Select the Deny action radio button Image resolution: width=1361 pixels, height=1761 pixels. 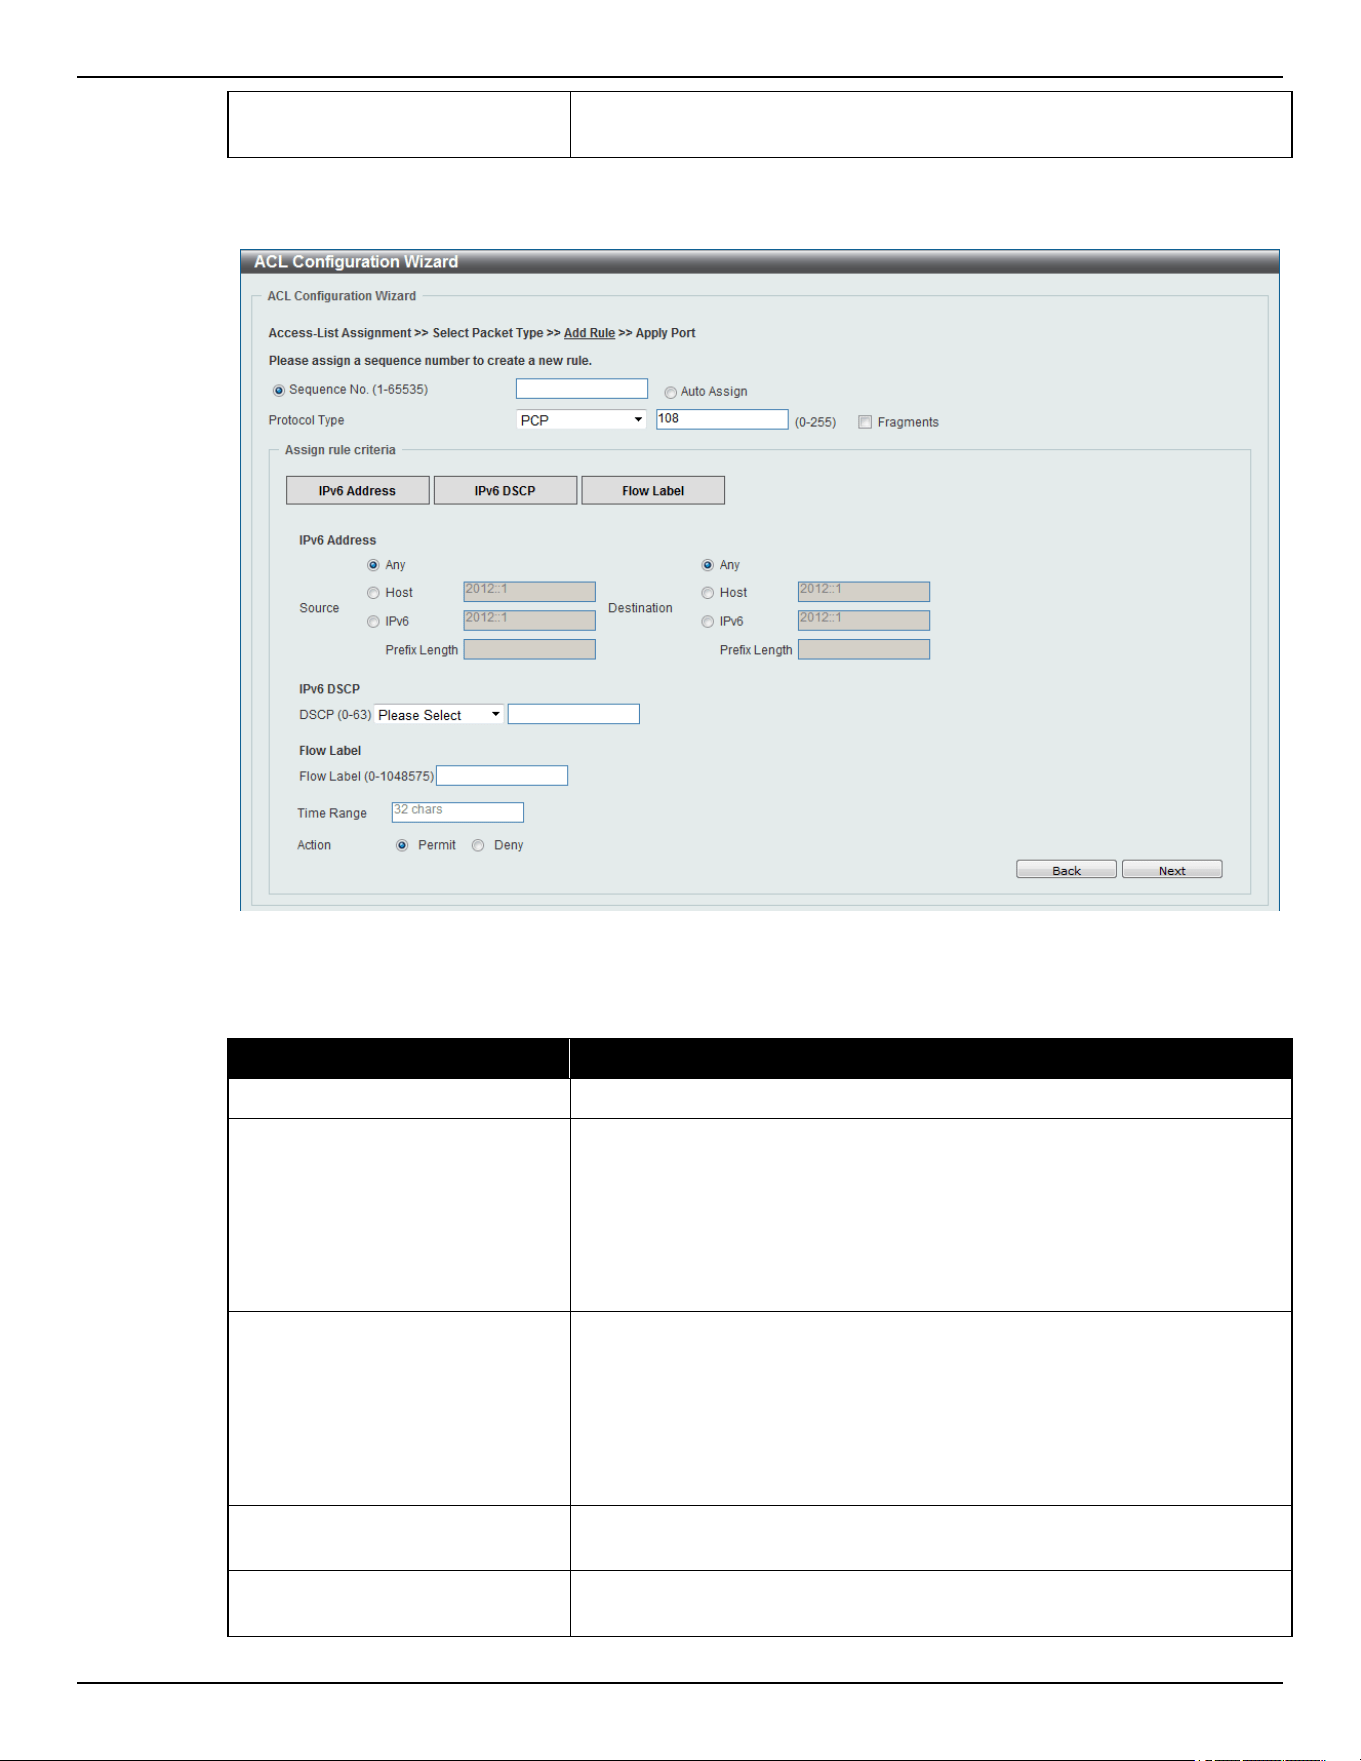click(x=478, y=845)
